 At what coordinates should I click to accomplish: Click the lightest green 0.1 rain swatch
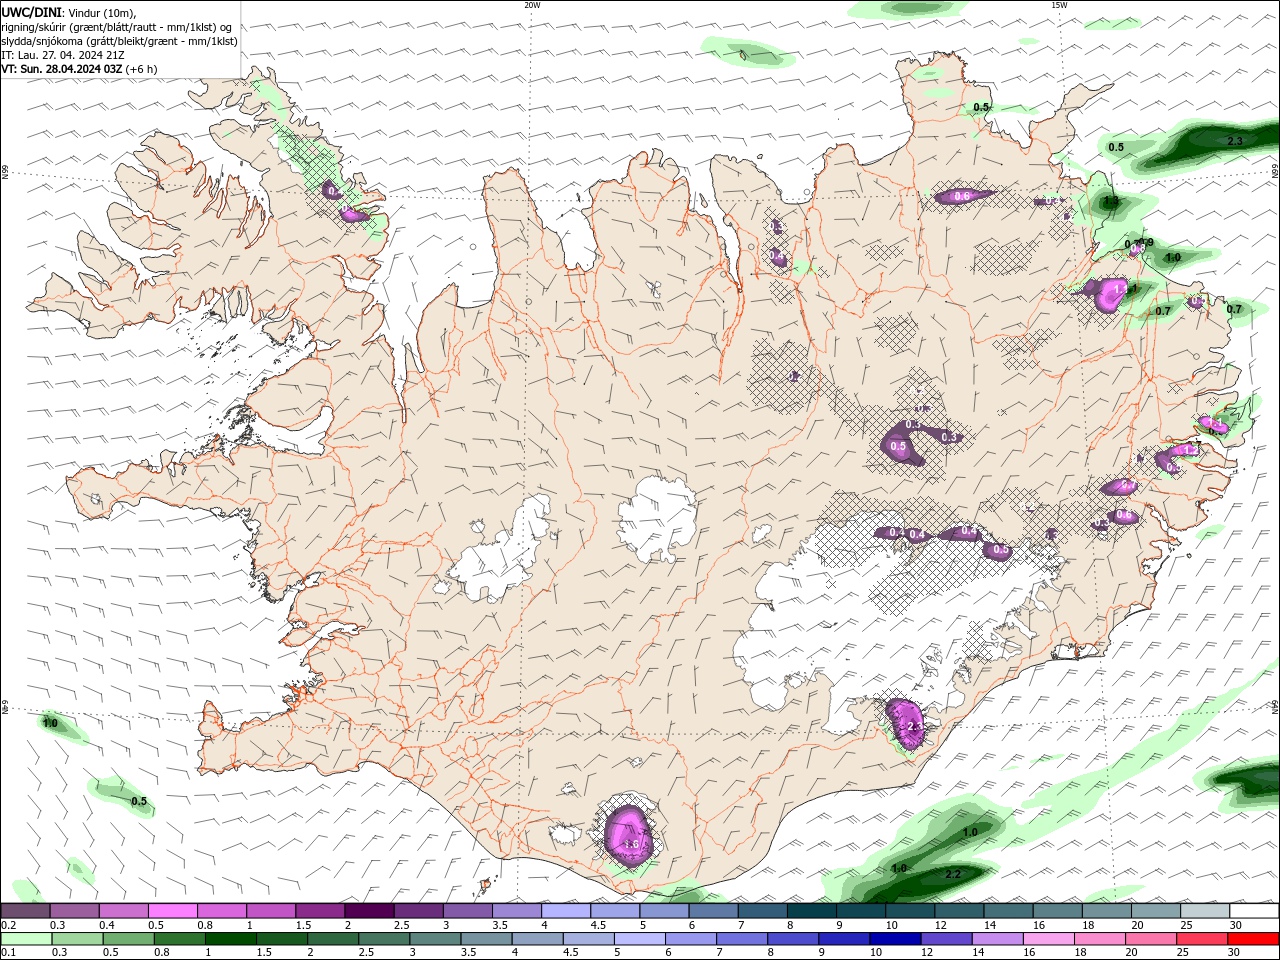26,939
